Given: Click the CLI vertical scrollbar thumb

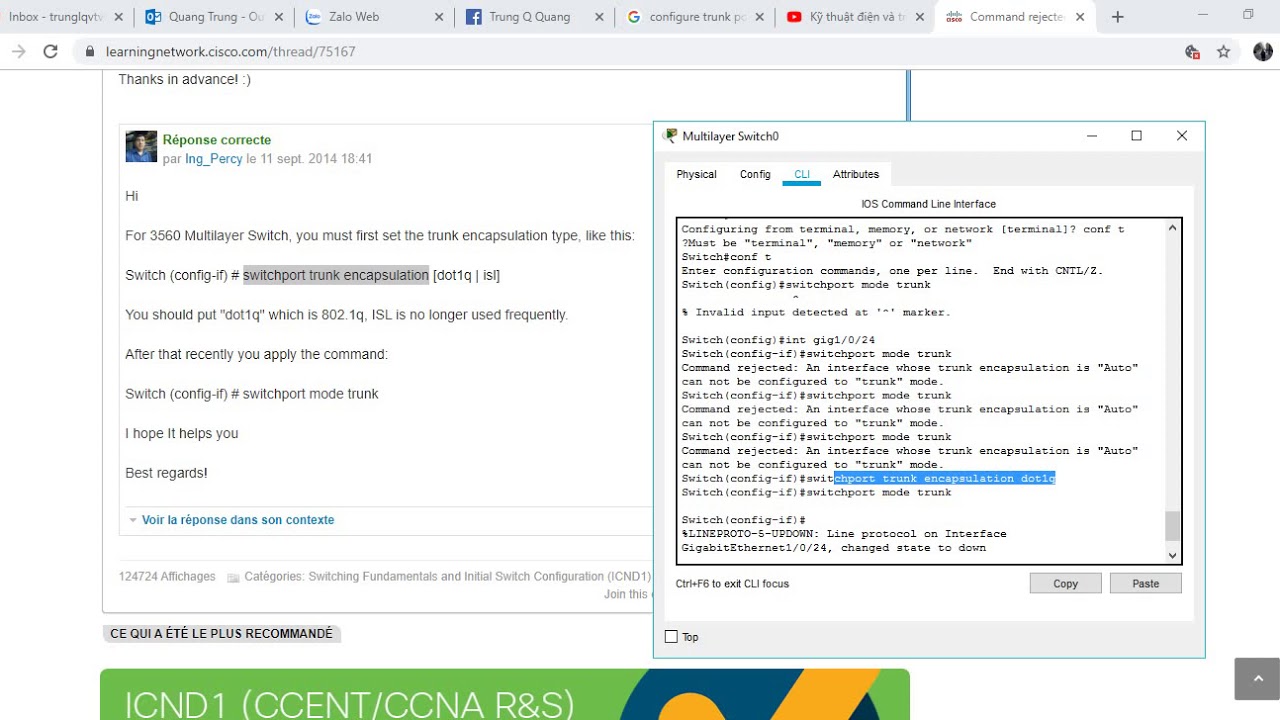Looking at the screenshot, I should pyautogui.click(x=1173, y=526).
